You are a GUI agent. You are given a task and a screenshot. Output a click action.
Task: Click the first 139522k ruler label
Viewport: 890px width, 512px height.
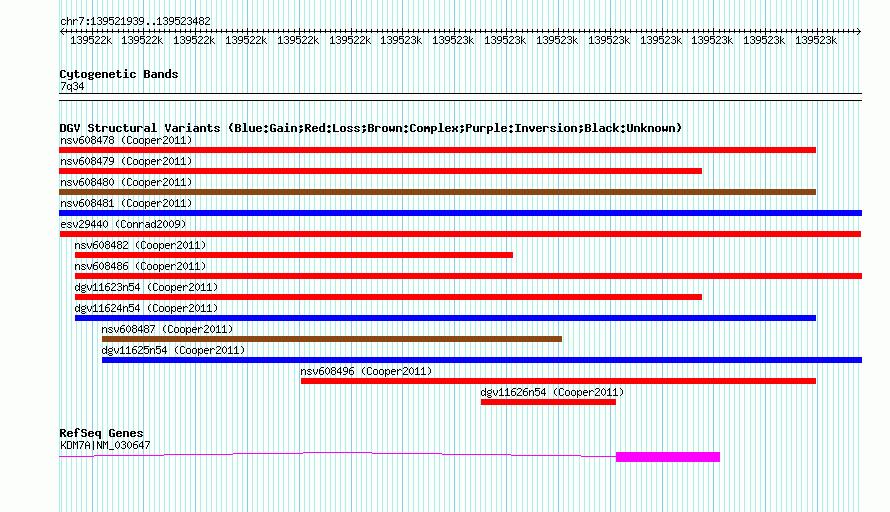tap(91, 40)
